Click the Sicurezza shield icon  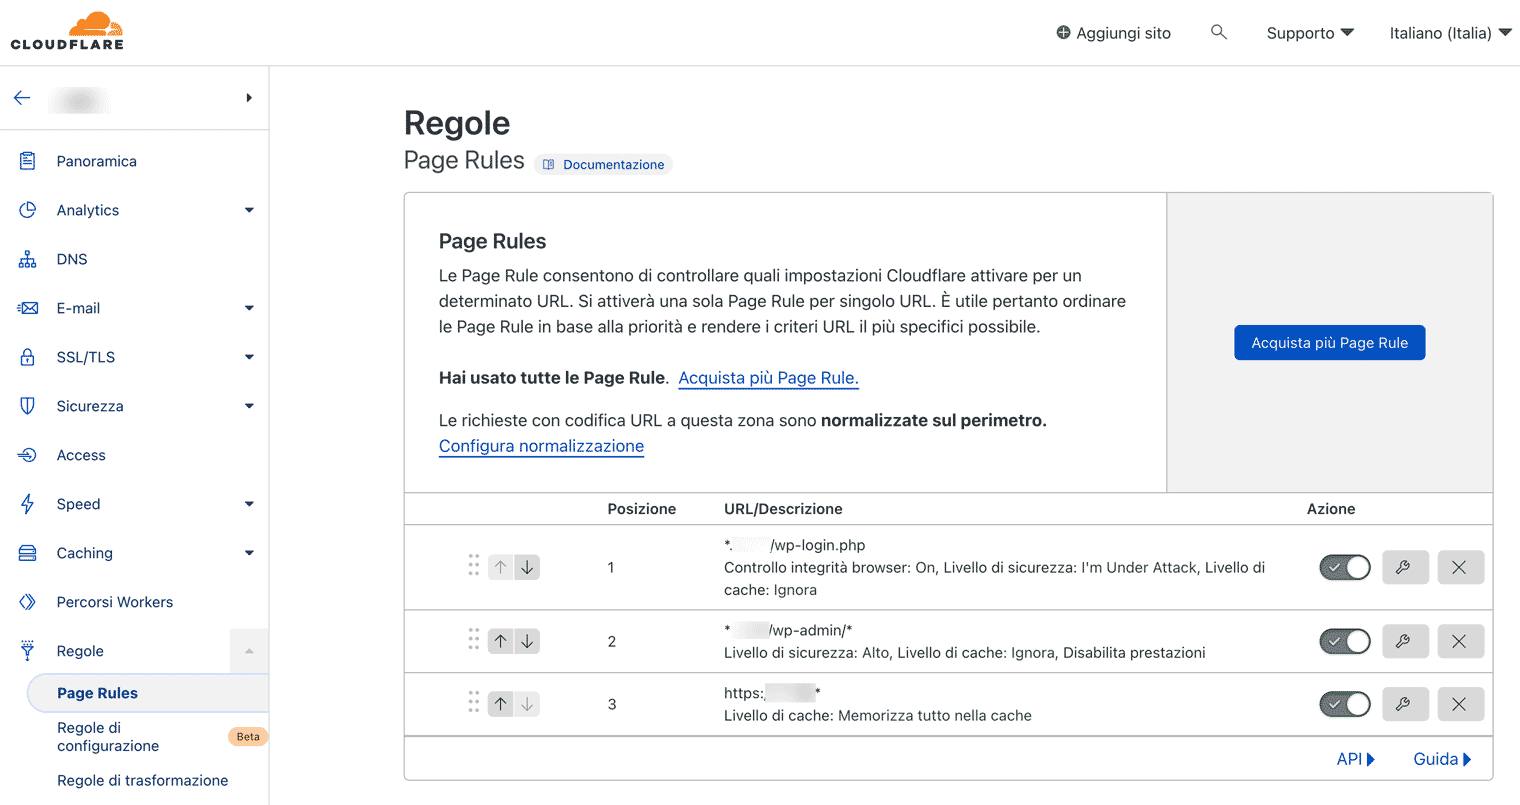click(27, 406)
